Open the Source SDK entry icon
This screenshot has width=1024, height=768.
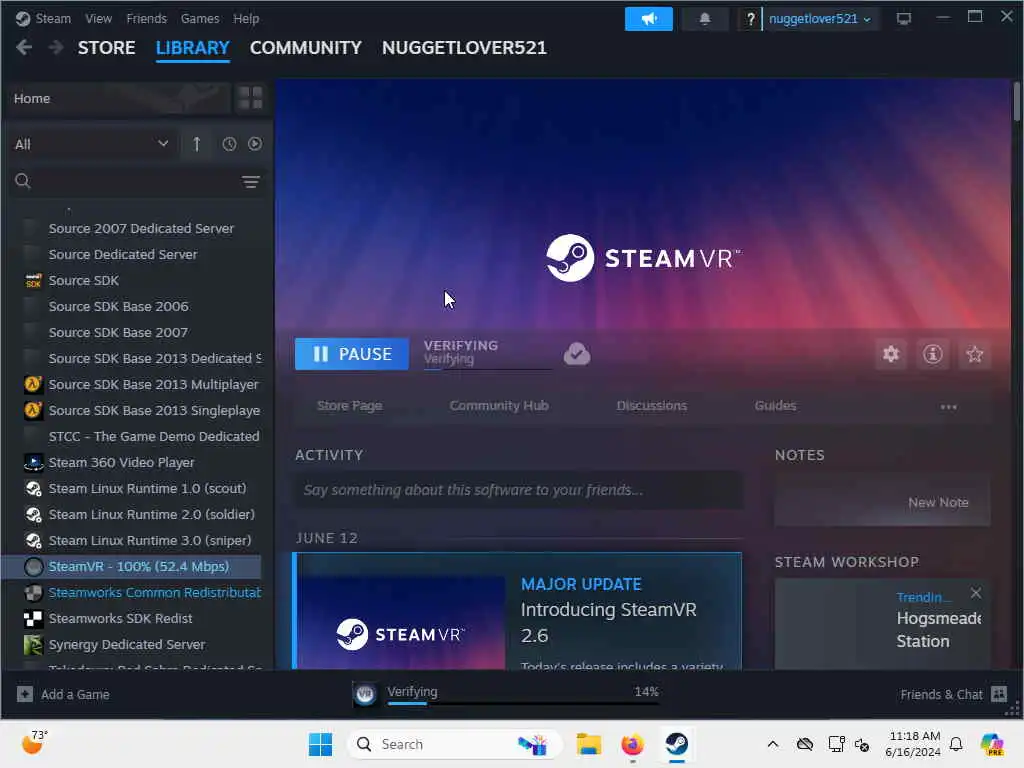(x=33, y=280)
